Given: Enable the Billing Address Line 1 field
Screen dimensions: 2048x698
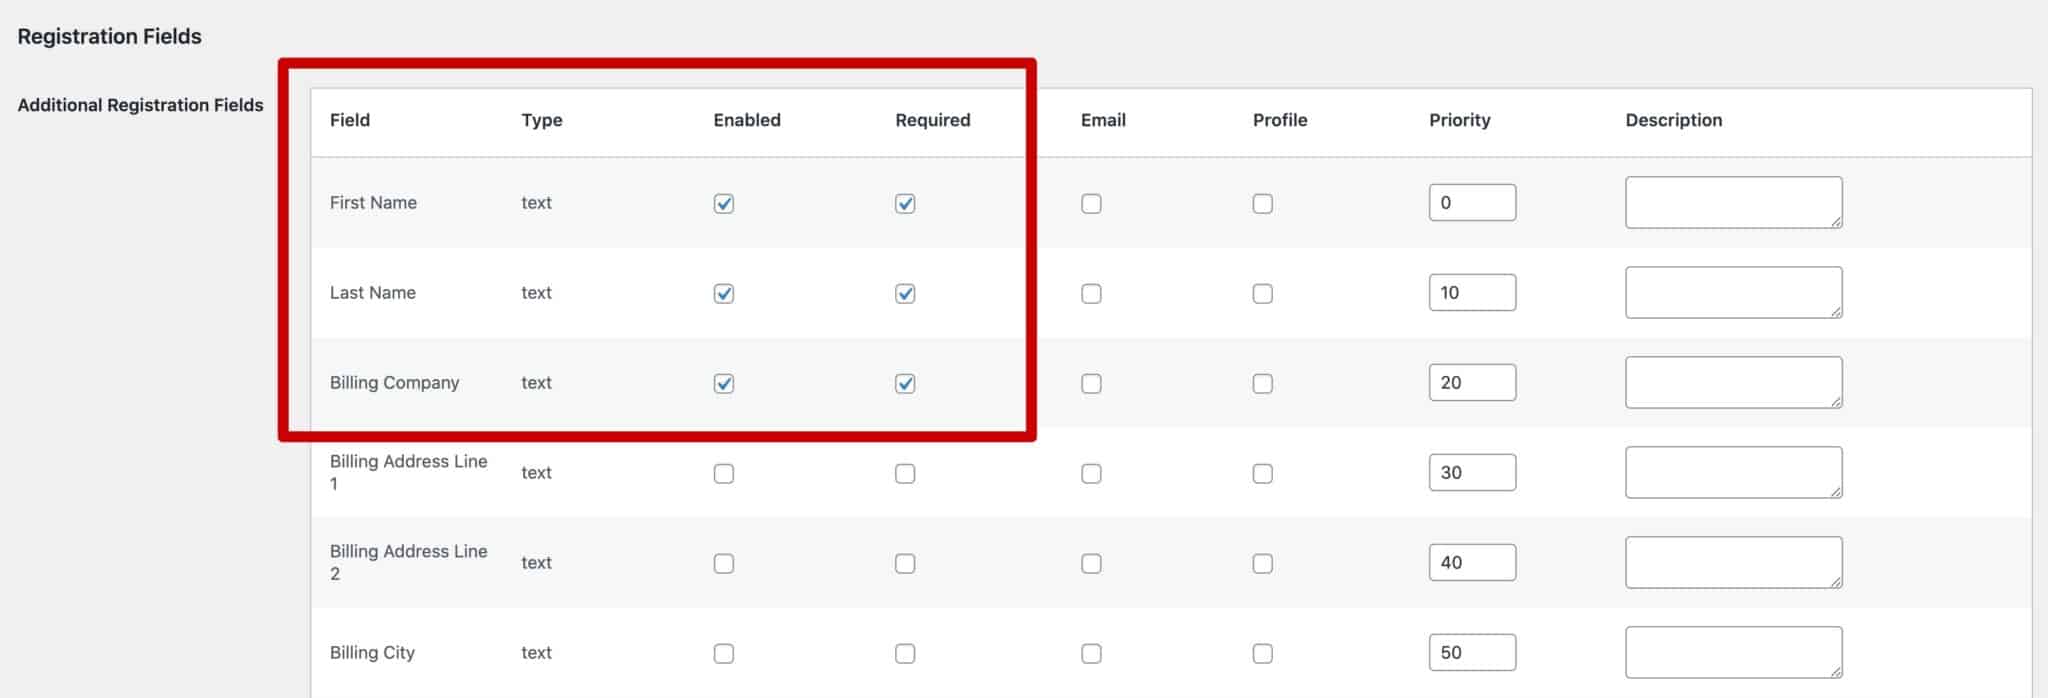Looking at the screenshot, I should tap(723, 472).
